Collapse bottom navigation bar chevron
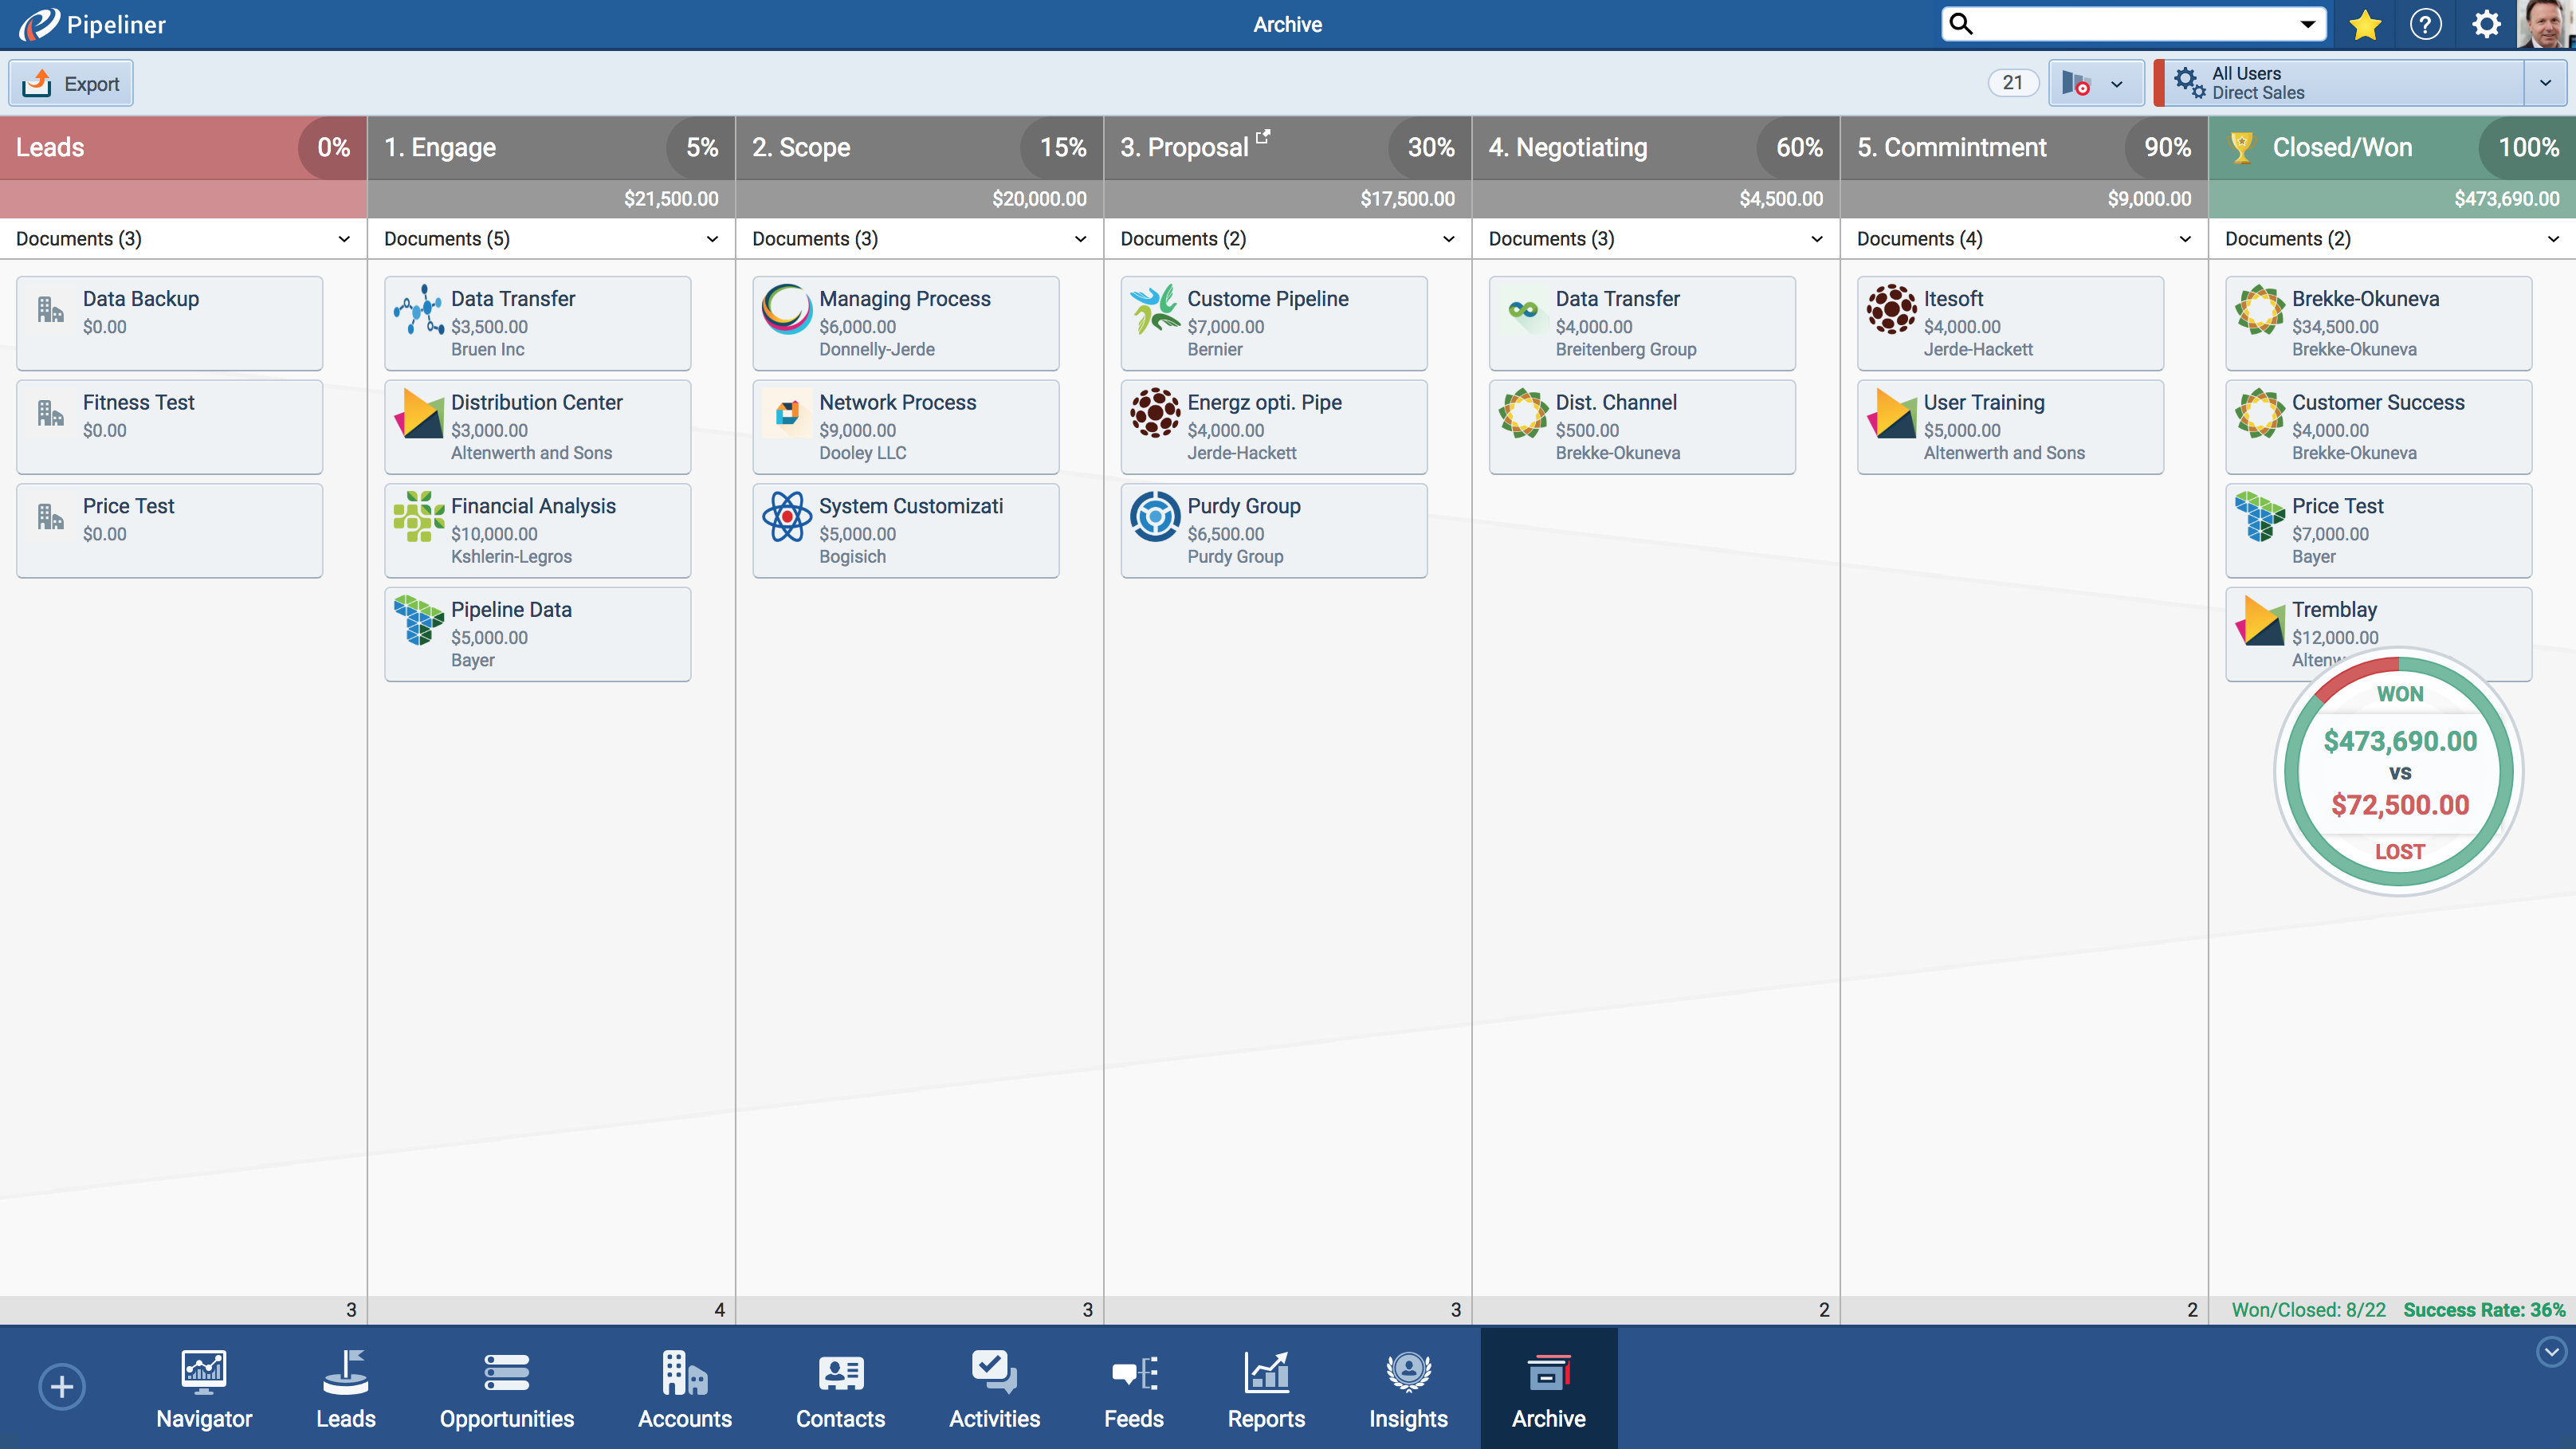The width and height of the screenshot is (2576, 1449). pyautogui.click(x=2551, y=1352)
